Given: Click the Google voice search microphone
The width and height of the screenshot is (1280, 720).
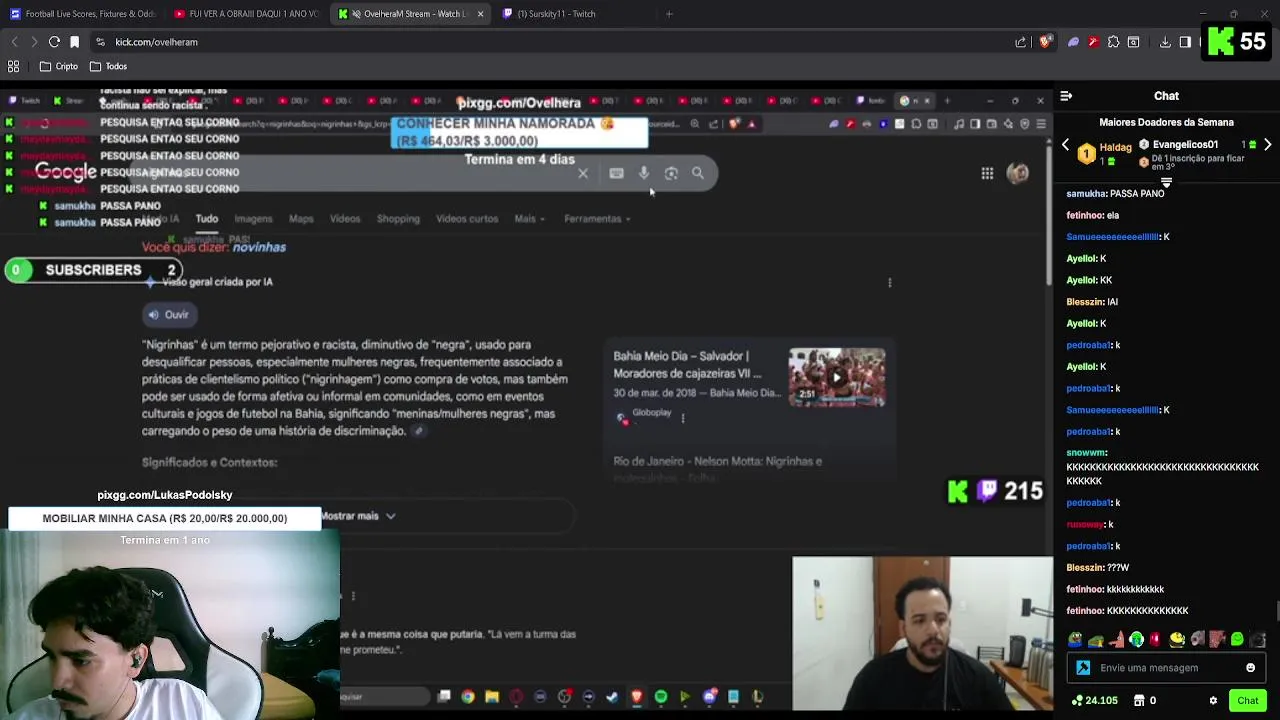Looking at the screenshot, I should tap(644, 173).
